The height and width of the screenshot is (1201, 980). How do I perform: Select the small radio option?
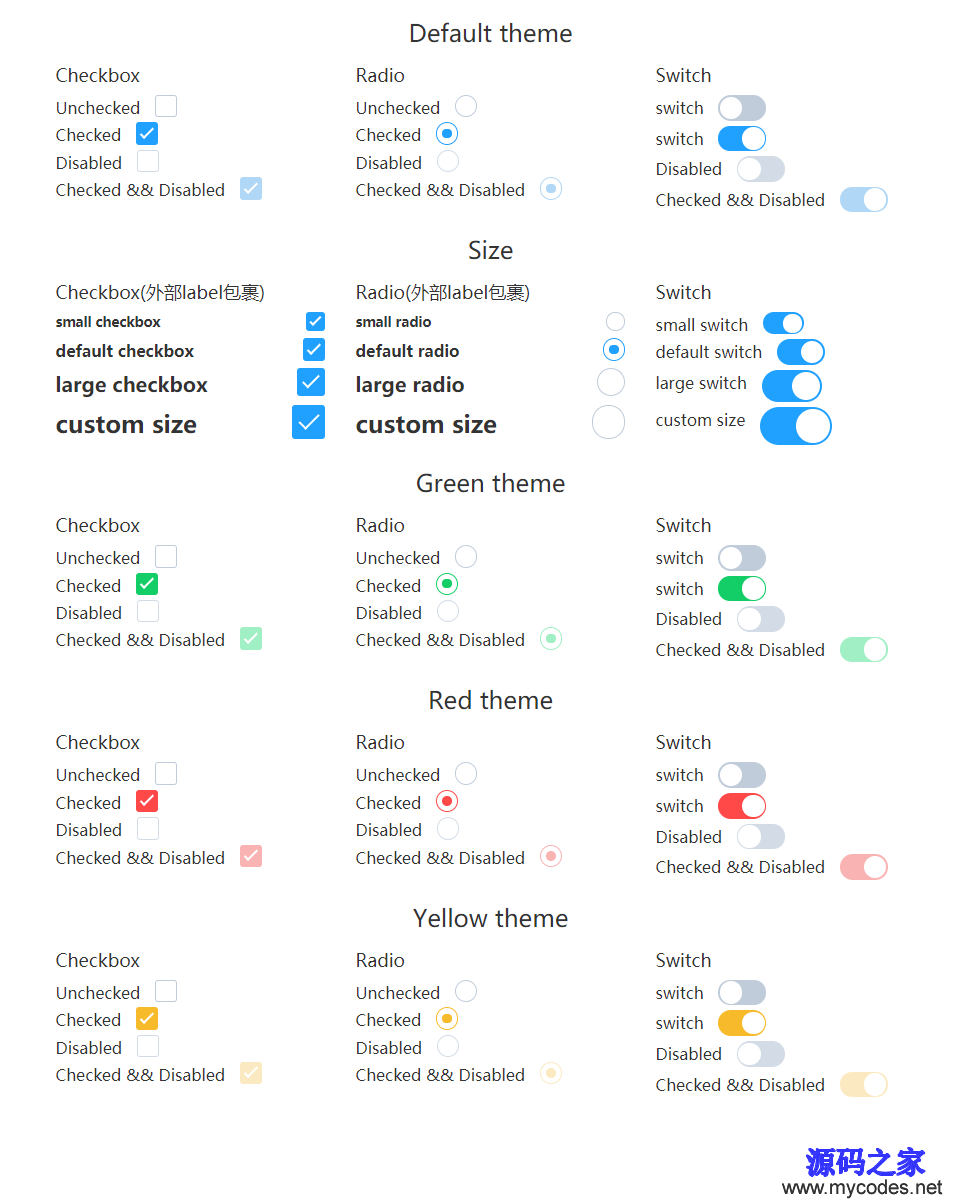pyautogui.click(x=616, y=321)
